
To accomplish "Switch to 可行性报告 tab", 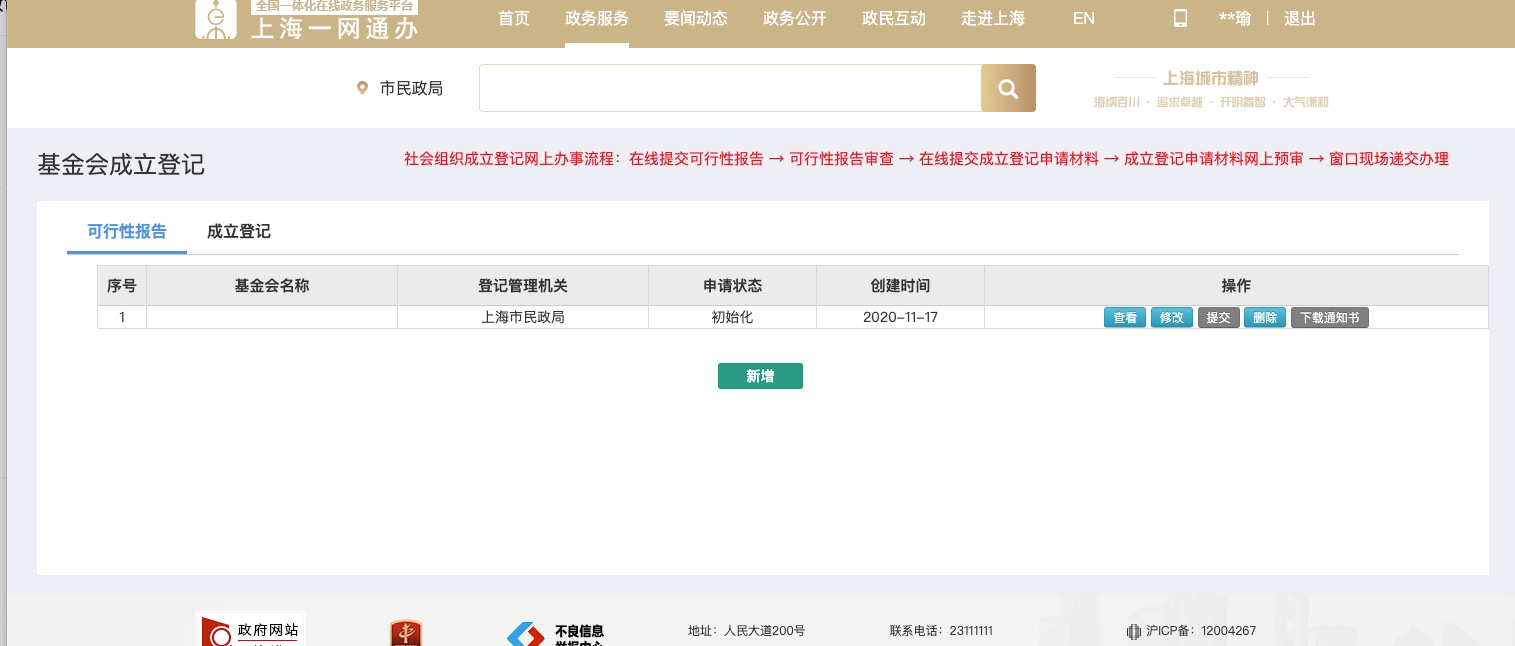I will click(127, 231).
